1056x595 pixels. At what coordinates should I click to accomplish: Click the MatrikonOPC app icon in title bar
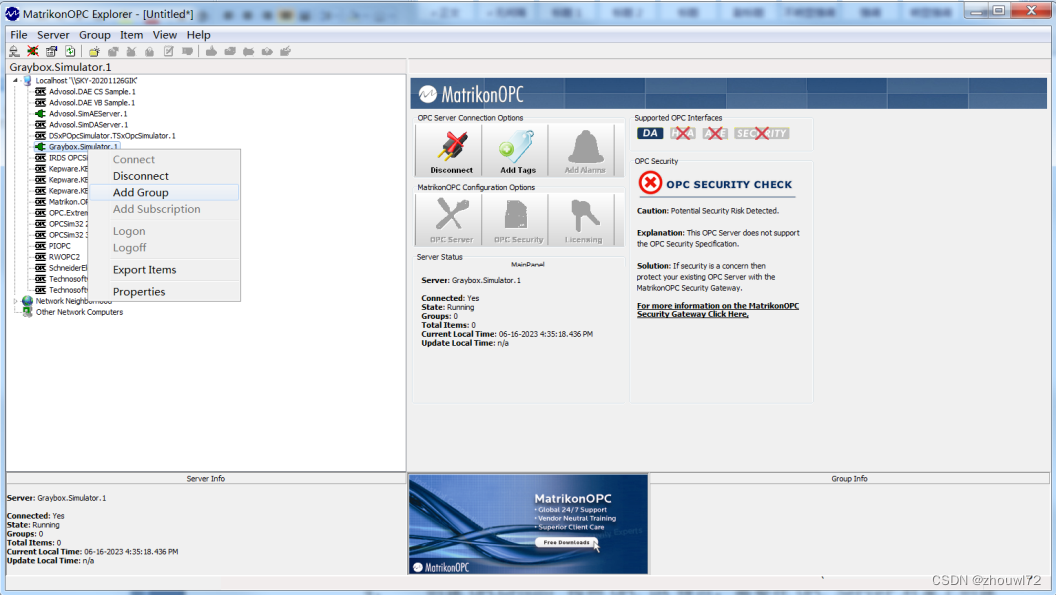pyautogui.click(x=12, y=13)
